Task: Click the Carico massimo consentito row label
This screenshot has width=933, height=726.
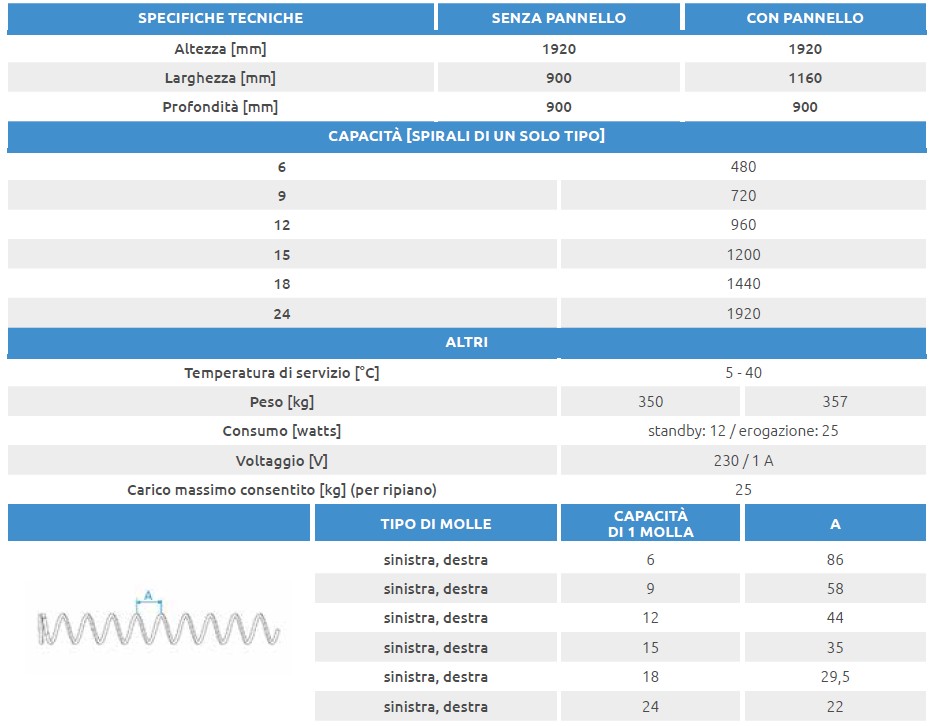Action: point(282,490)
